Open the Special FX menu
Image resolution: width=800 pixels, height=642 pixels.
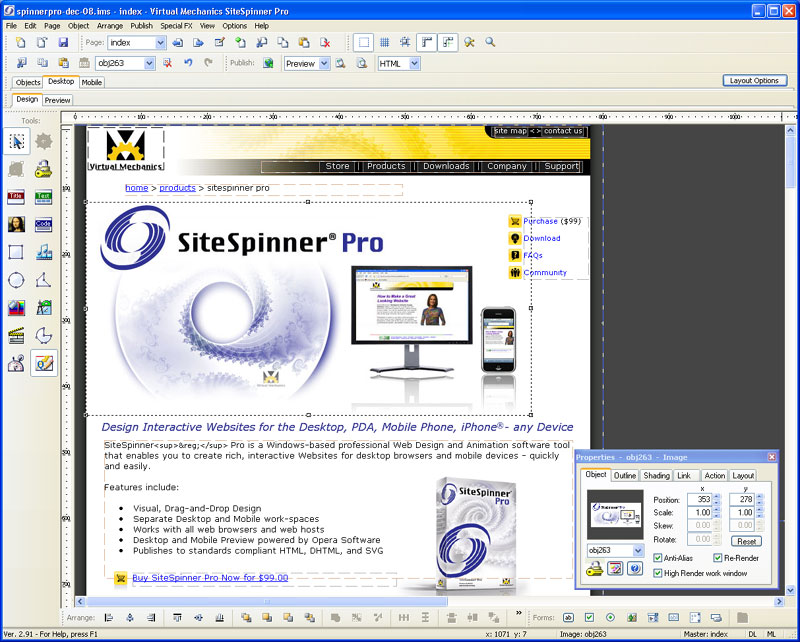coord(176,26)
